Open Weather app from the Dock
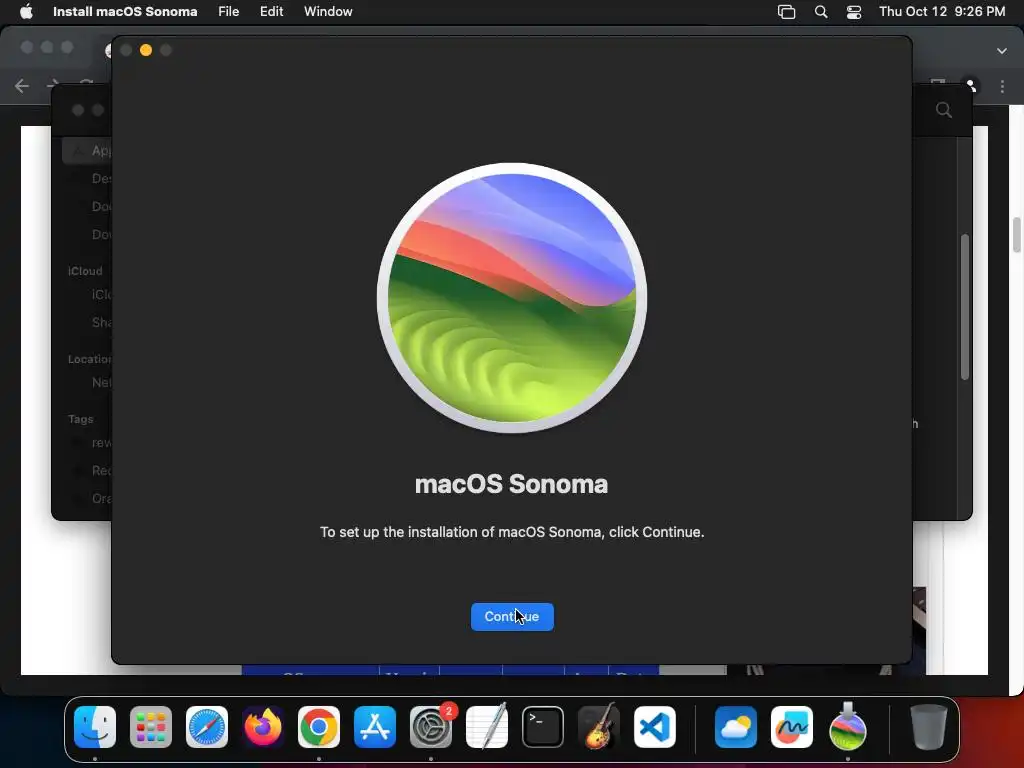The image size is (1024, 768). click(736, 727)
